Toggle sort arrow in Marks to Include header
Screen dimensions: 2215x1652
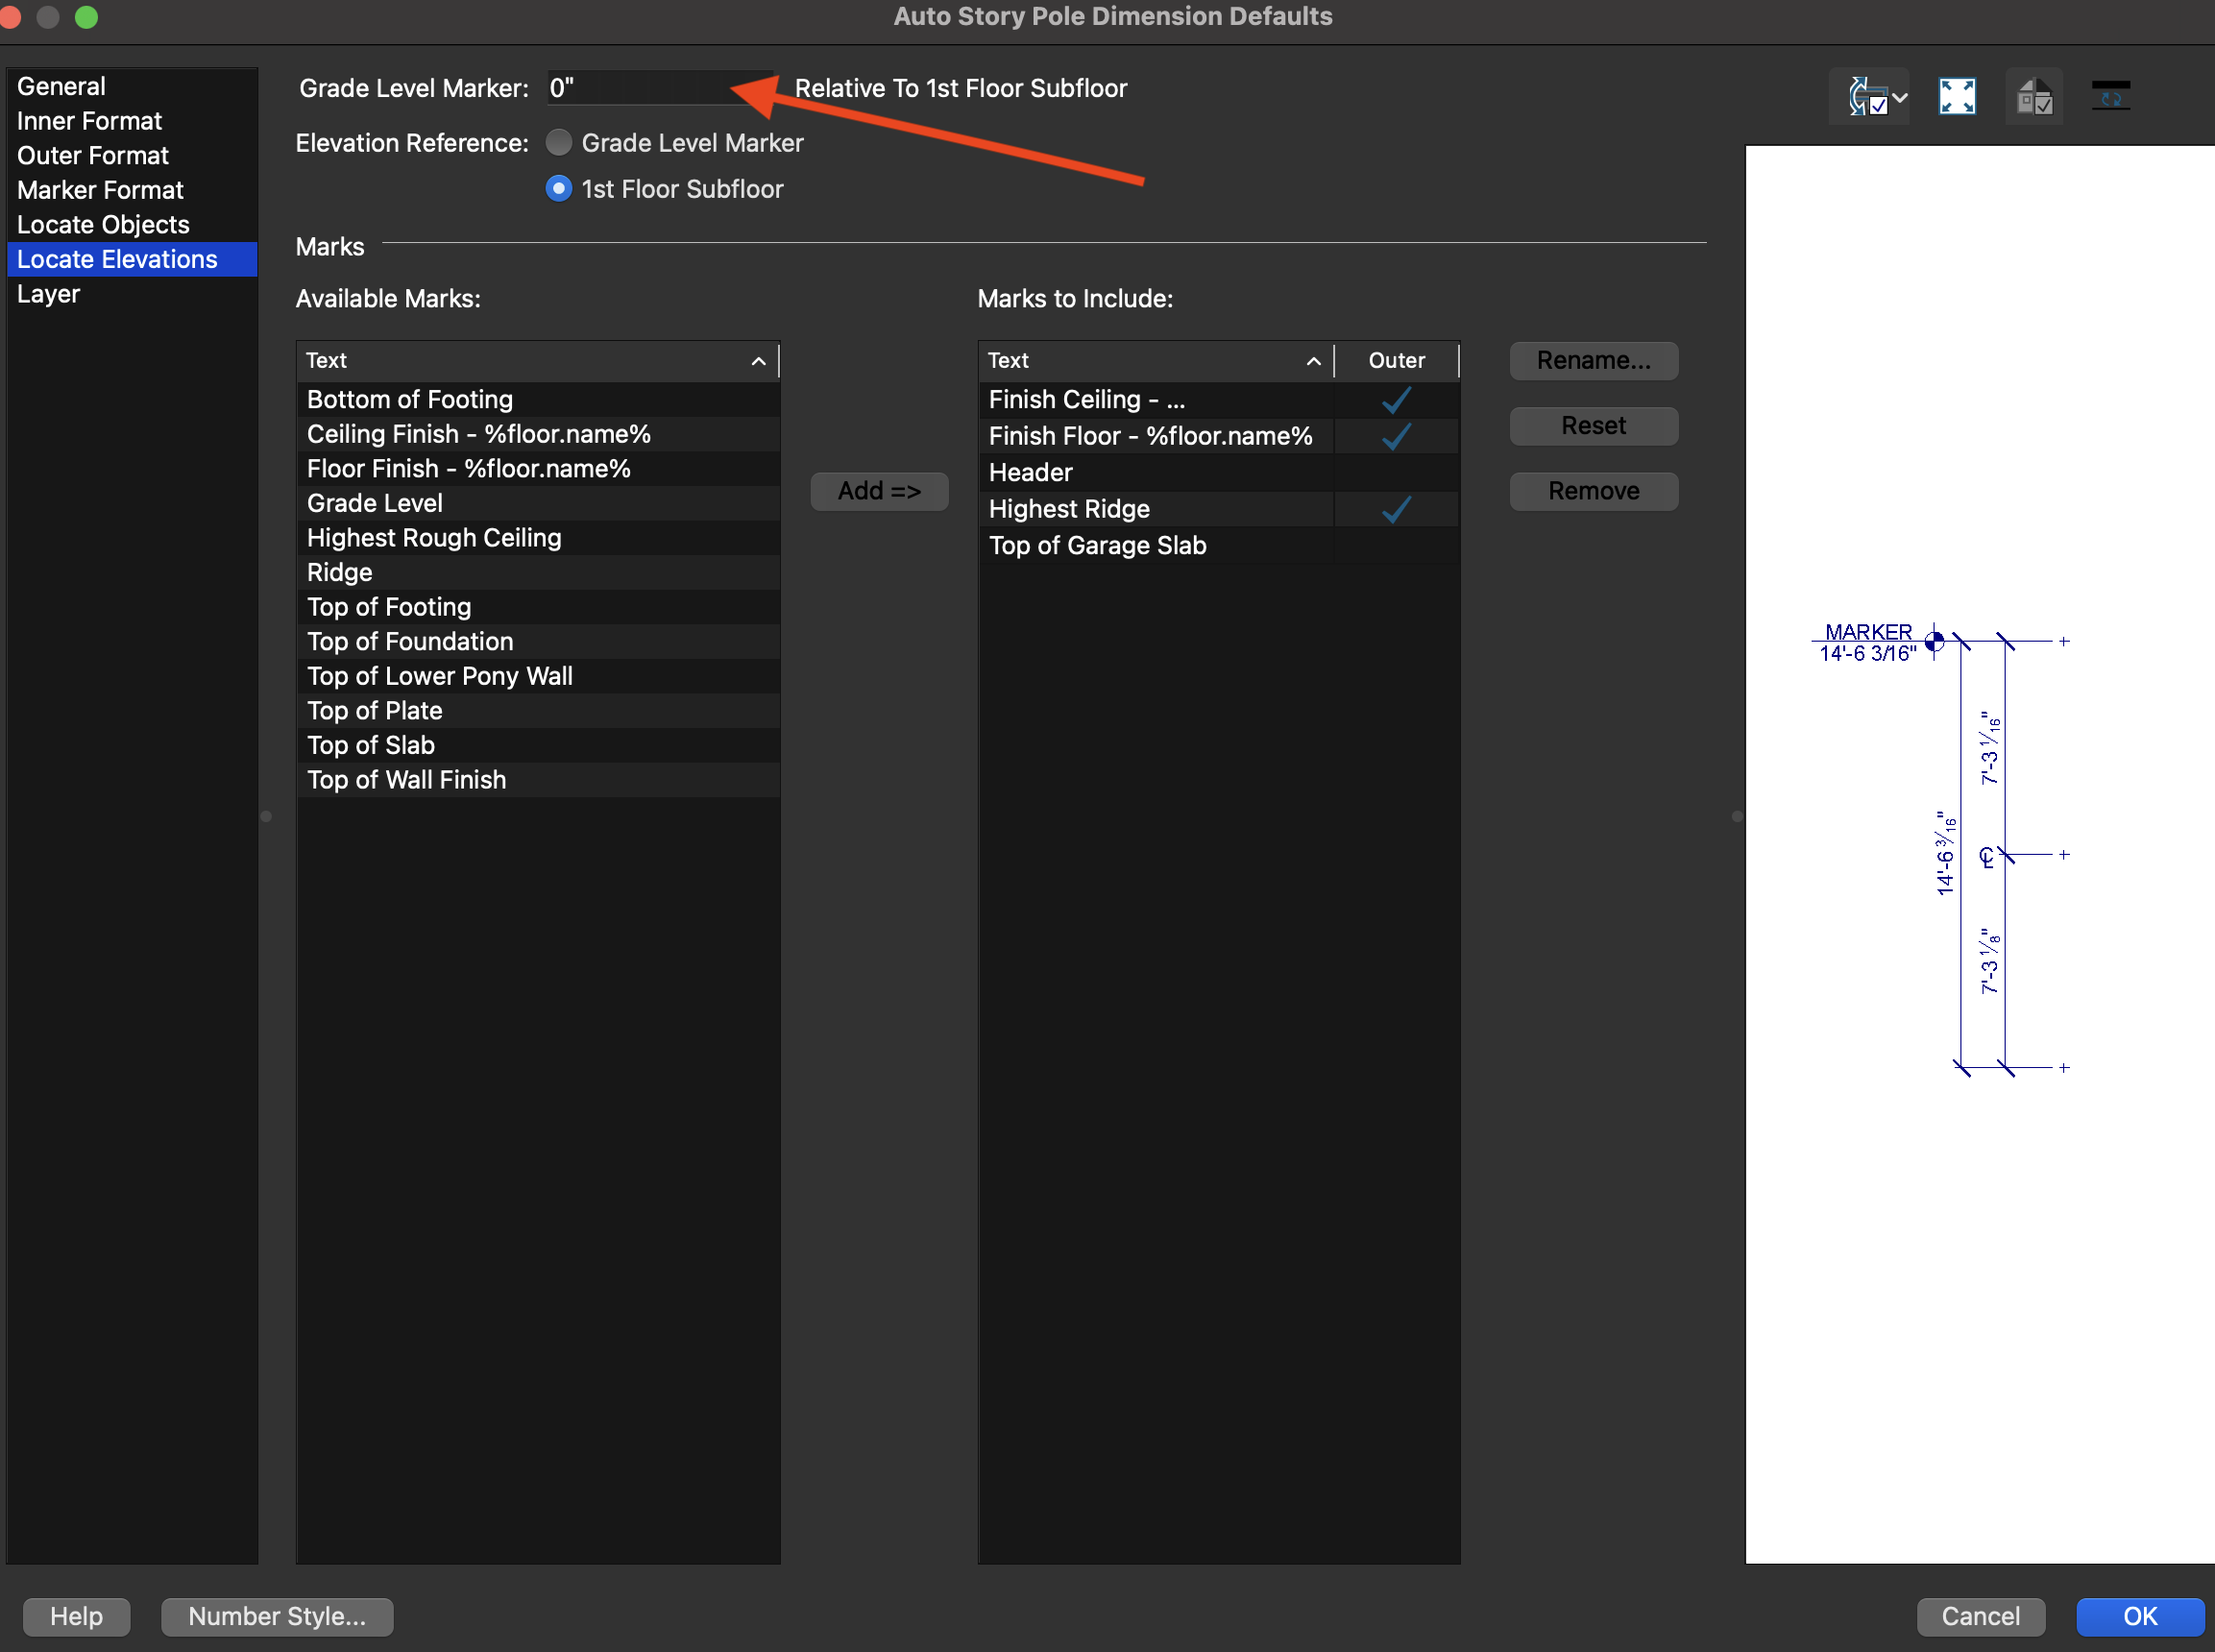coord(1313,361)
